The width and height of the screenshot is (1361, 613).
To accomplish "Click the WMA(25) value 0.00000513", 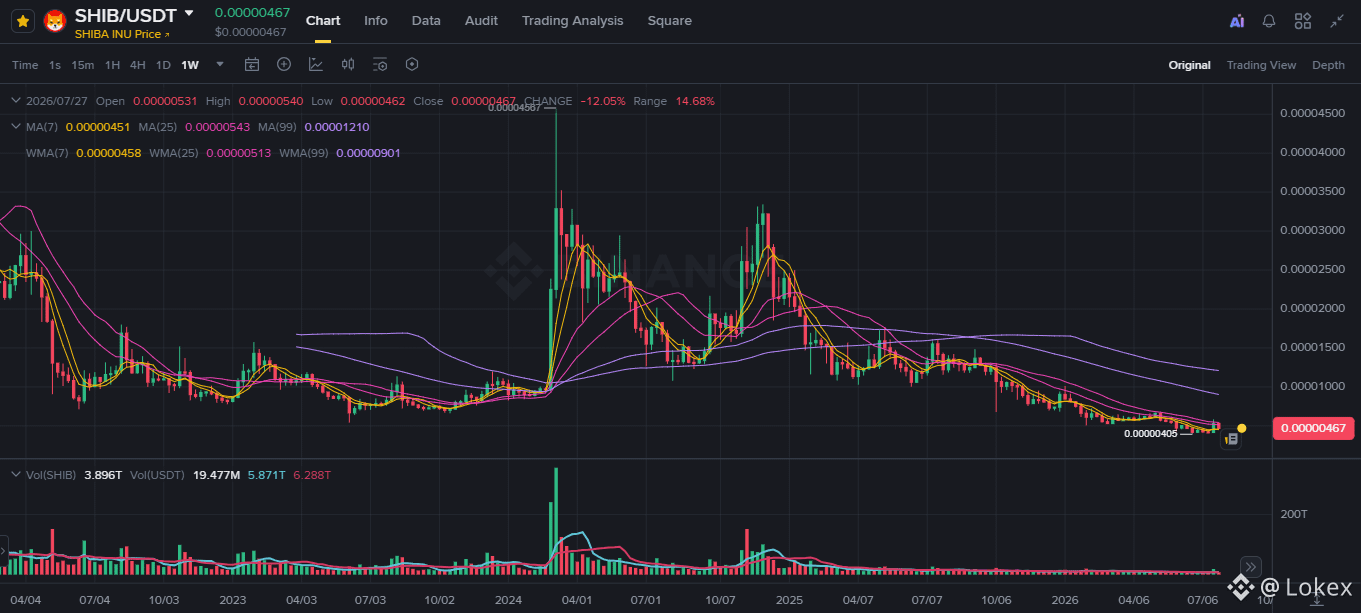I will (239, 153).
